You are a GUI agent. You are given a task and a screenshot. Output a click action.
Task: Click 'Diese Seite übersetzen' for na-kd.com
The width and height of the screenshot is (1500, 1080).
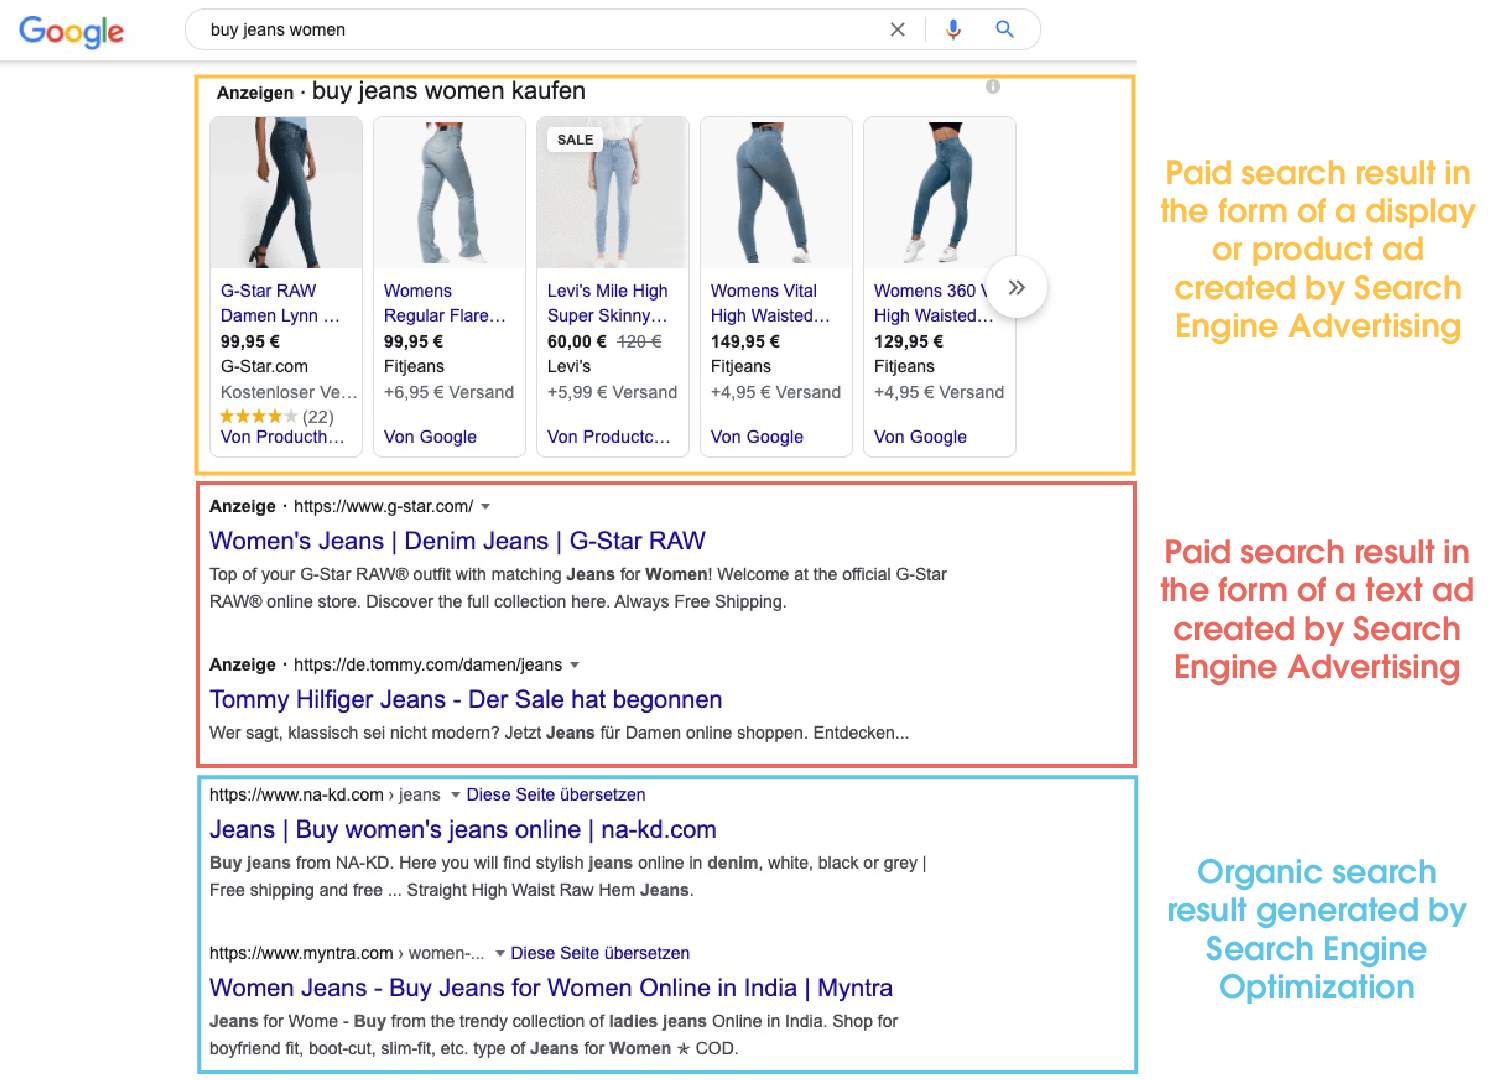coord(556,795)
